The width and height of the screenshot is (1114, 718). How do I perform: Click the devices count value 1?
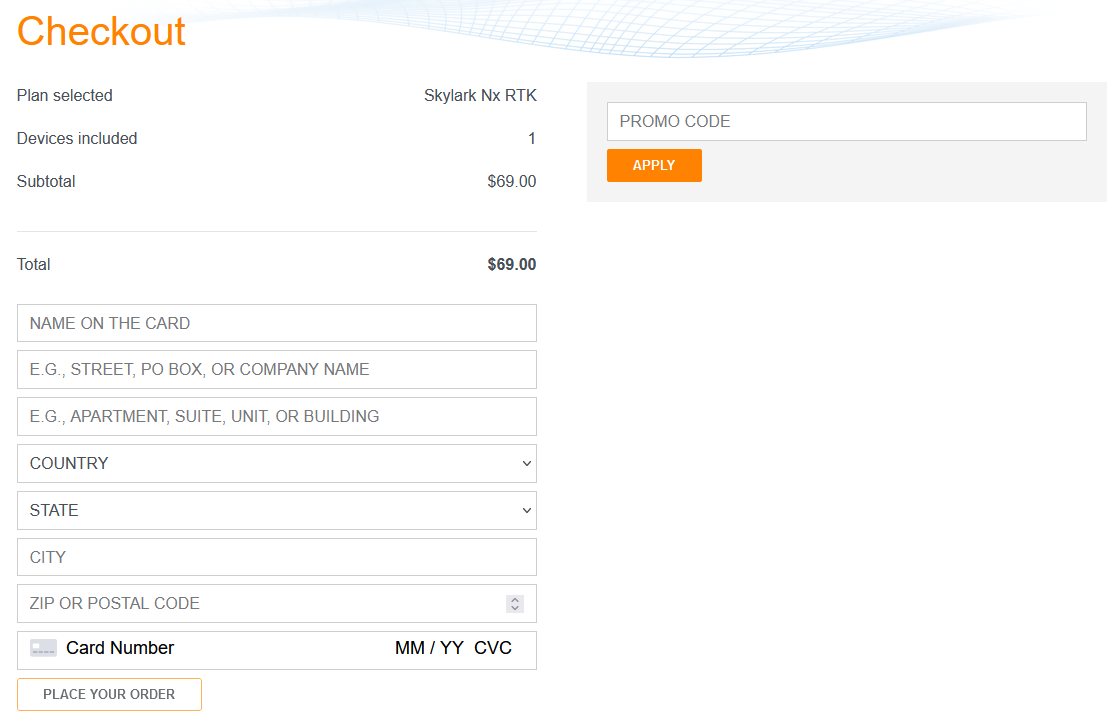click(x=531, y=138)
